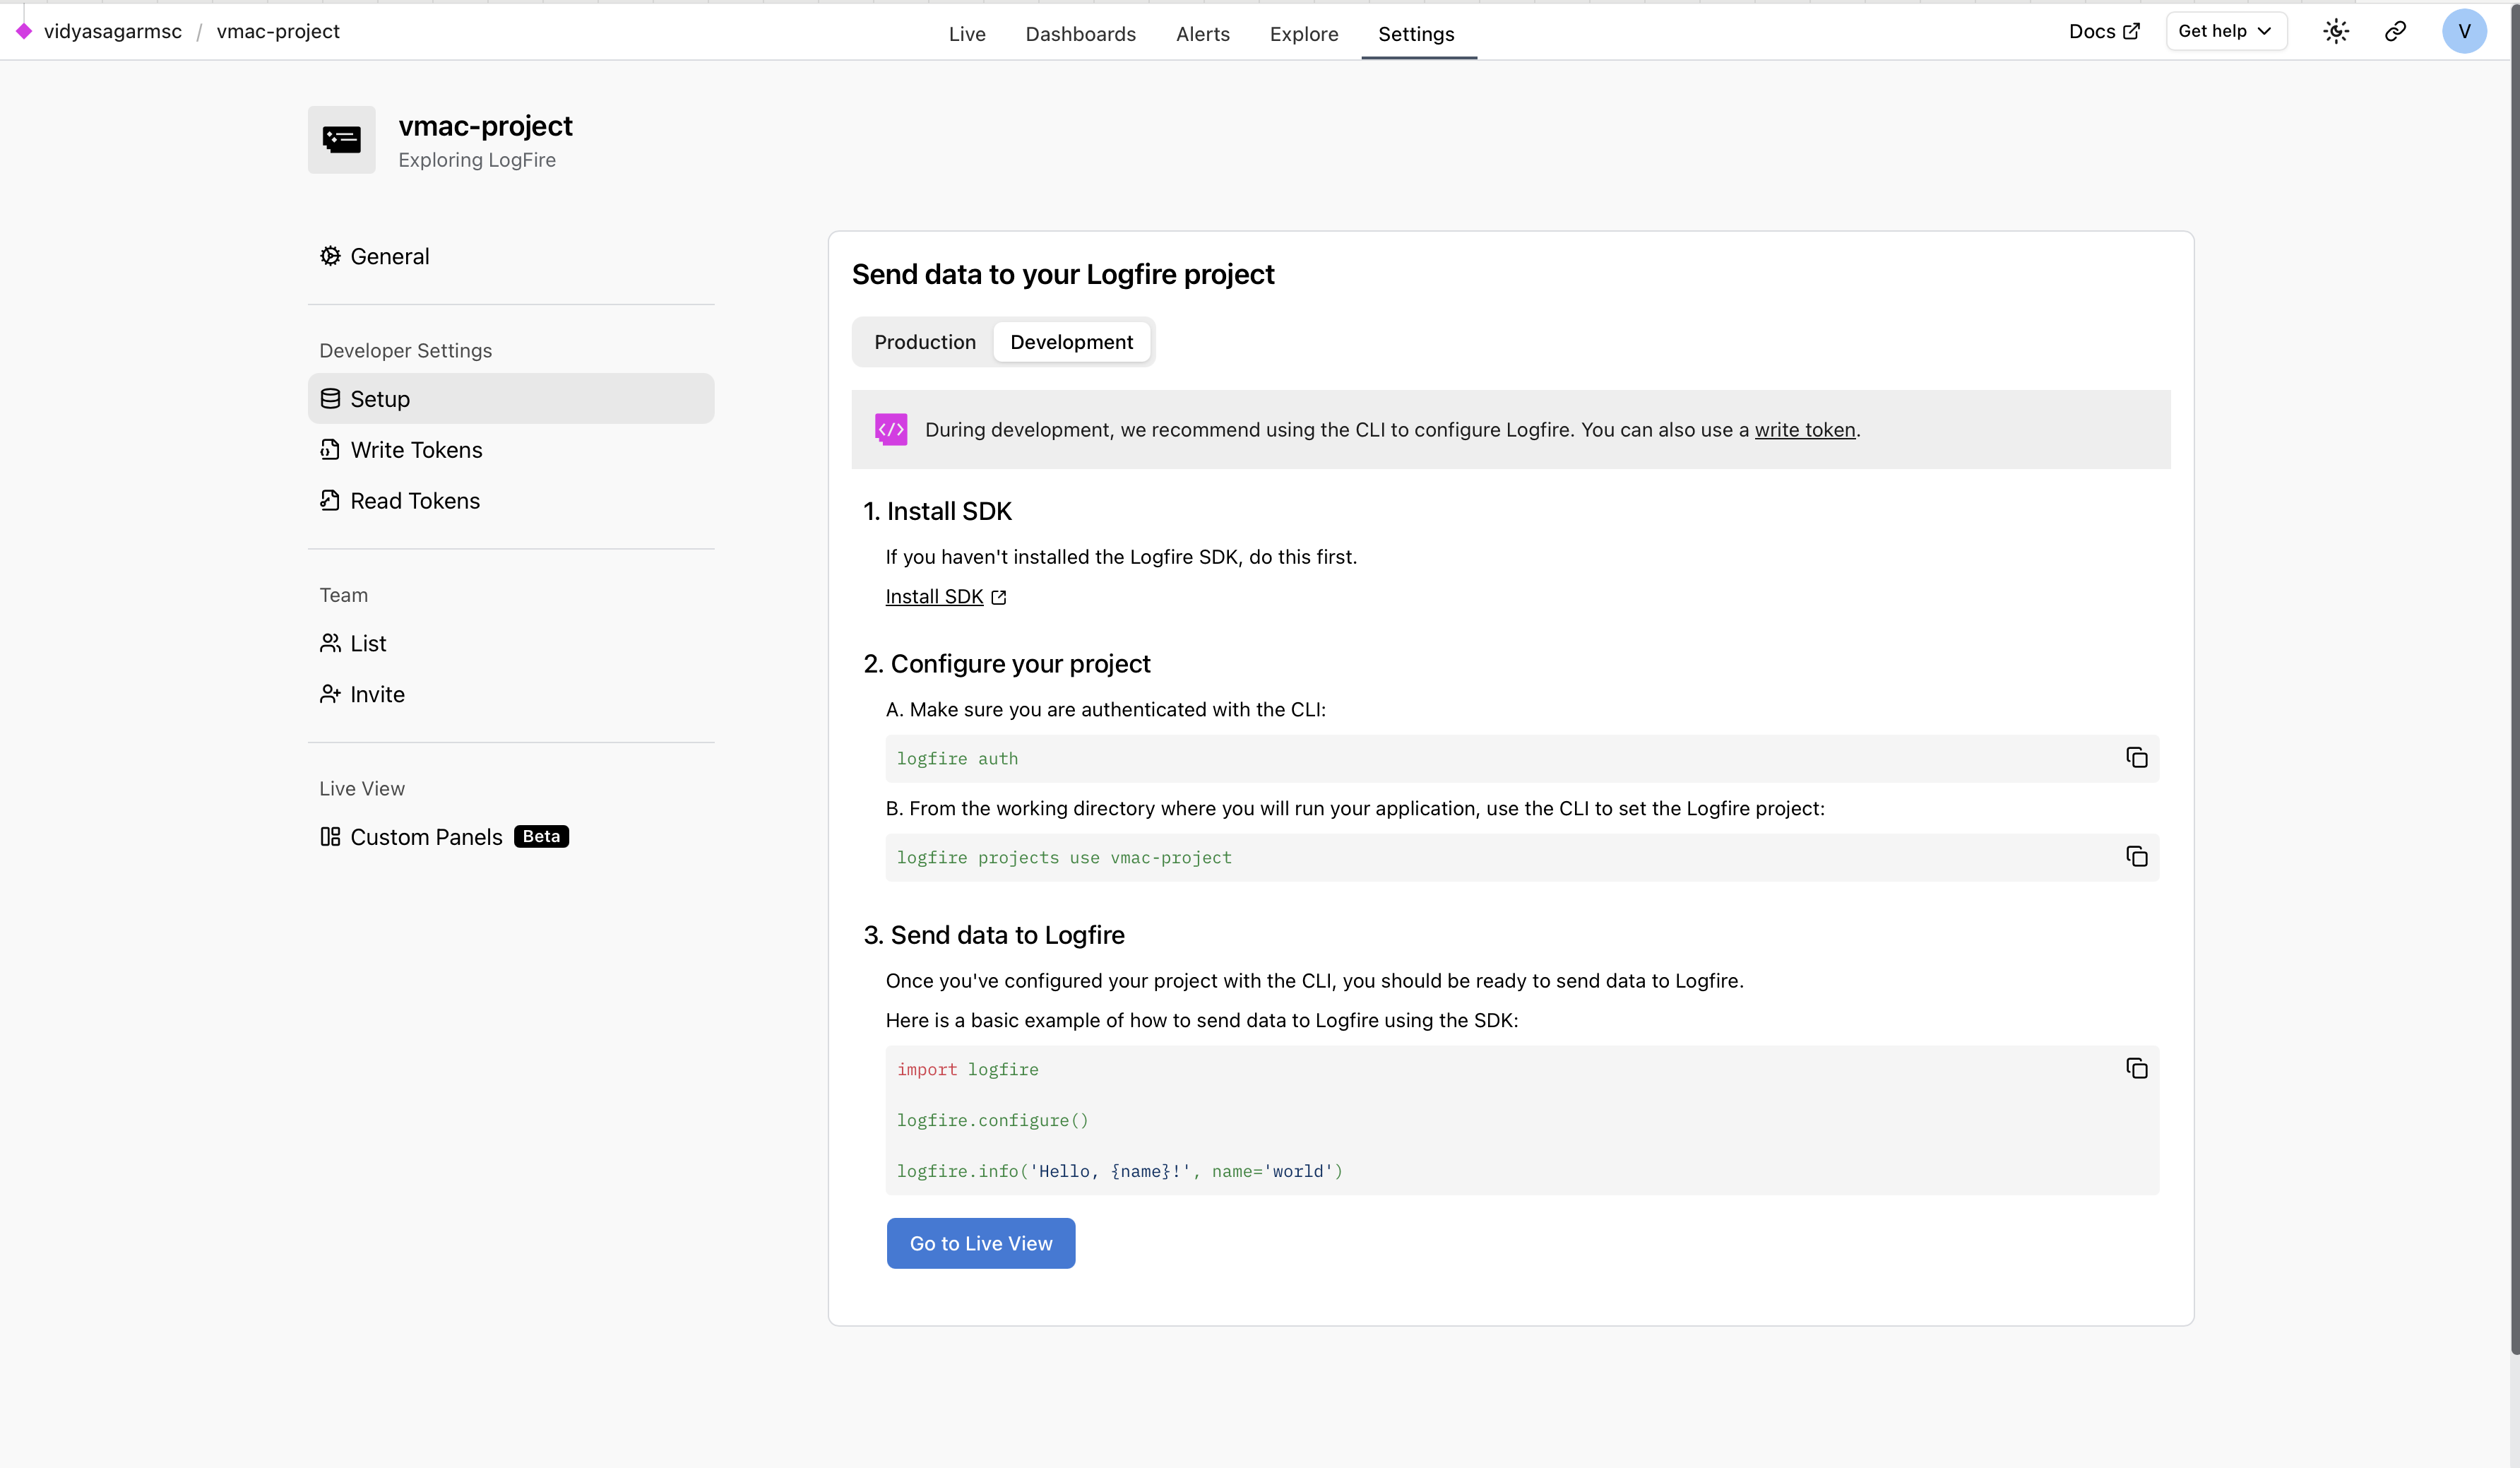Open Write Tokens in the sidebar

point(416,450)
